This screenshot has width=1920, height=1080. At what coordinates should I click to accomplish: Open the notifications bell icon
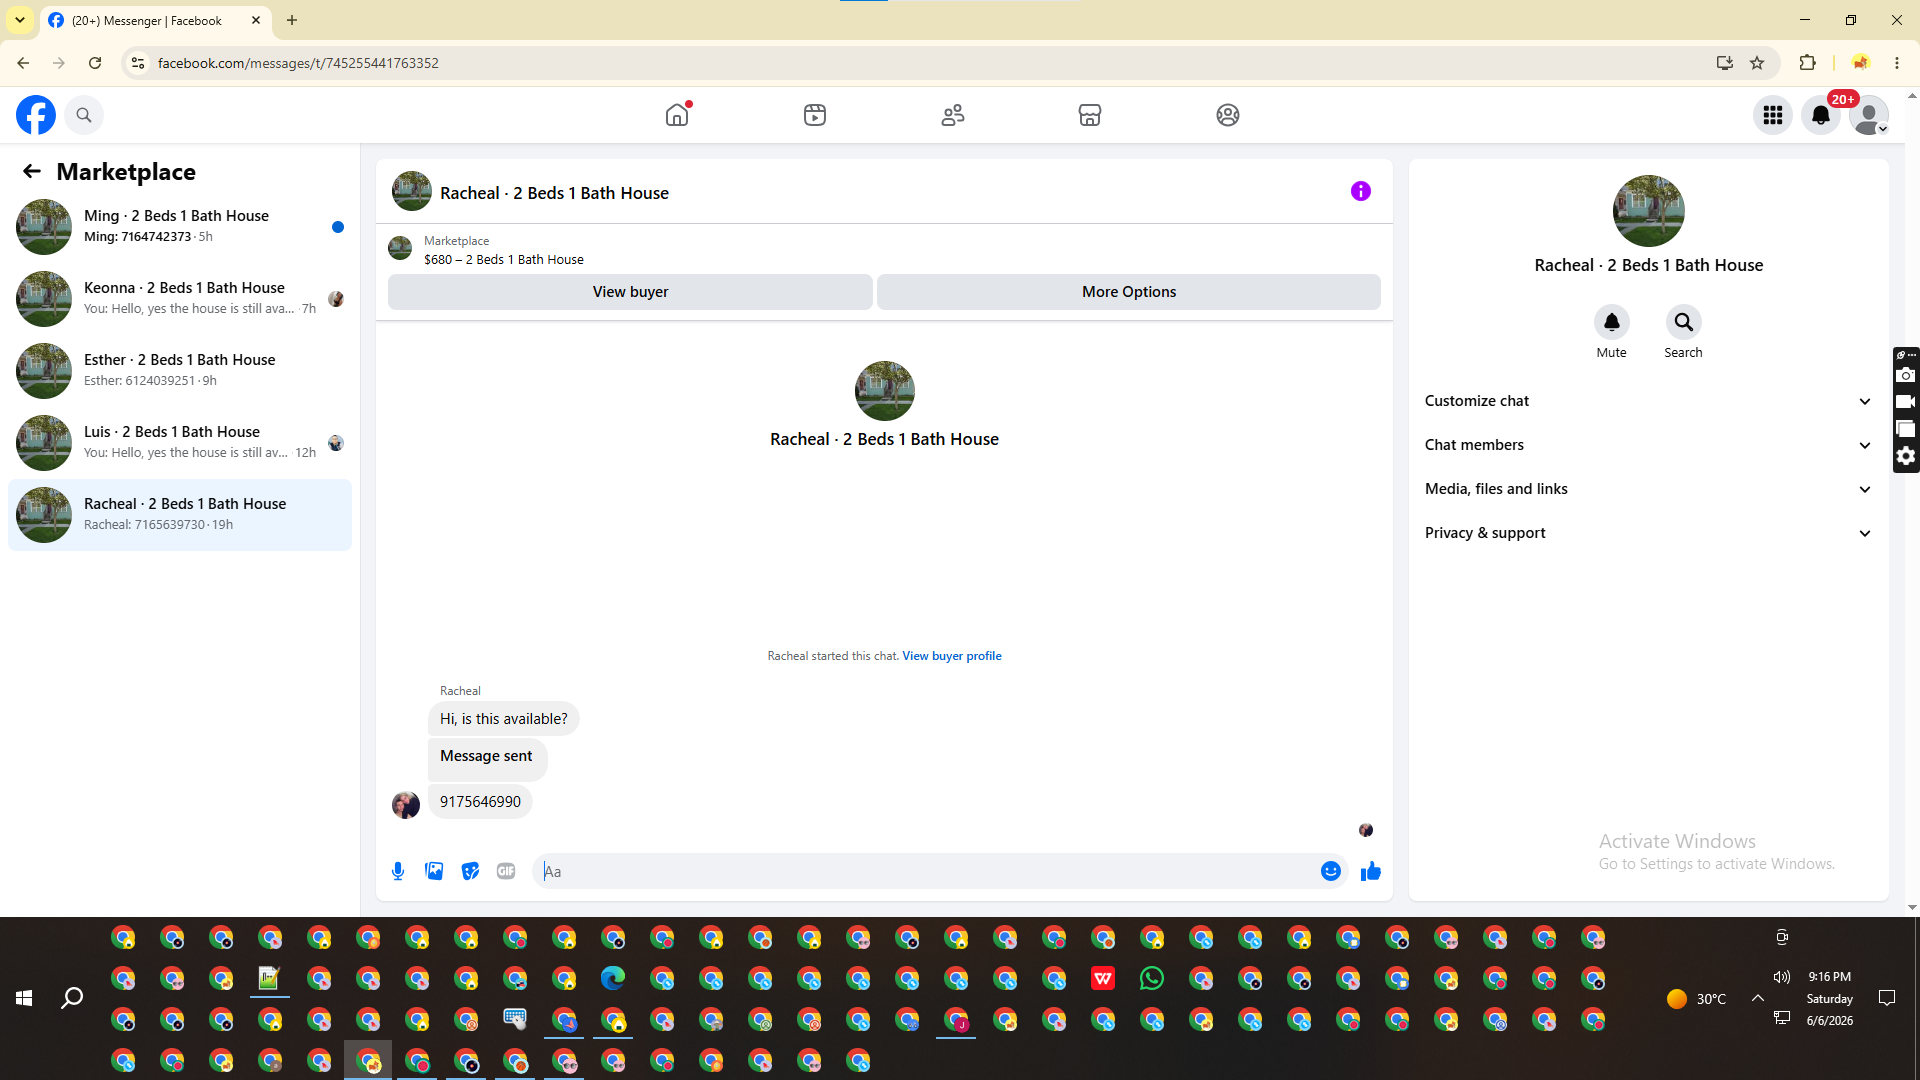1821,115
